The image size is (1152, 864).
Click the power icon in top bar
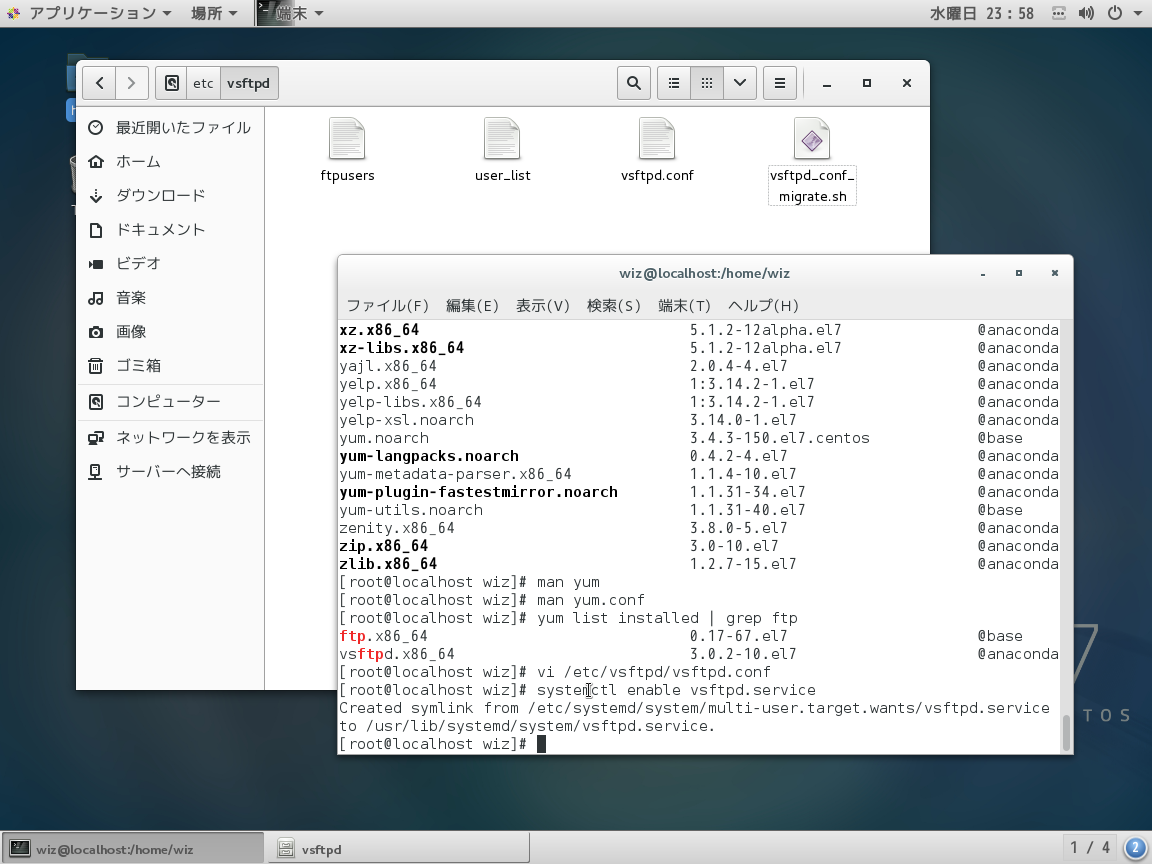[1115, 13]
